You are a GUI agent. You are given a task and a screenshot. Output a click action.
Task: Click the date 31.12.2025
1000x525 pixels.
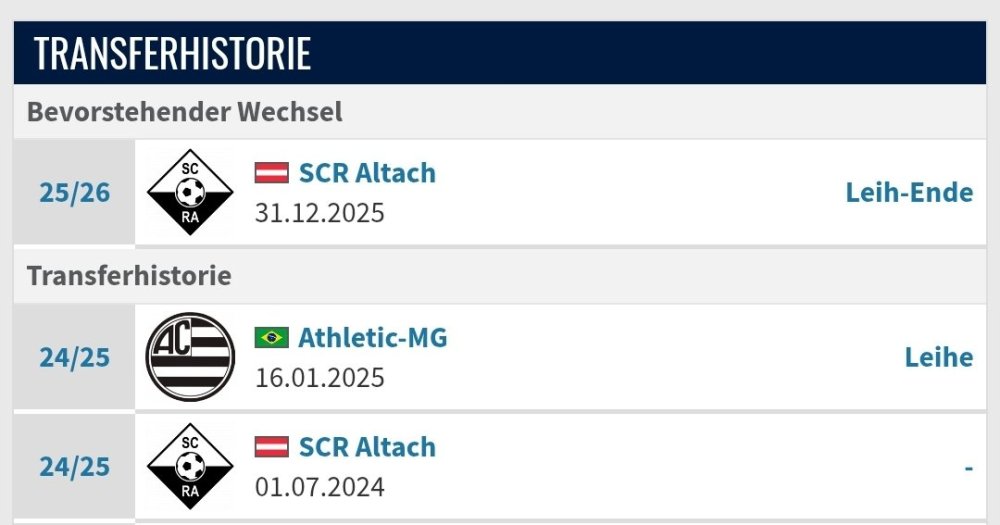[319, 213]
